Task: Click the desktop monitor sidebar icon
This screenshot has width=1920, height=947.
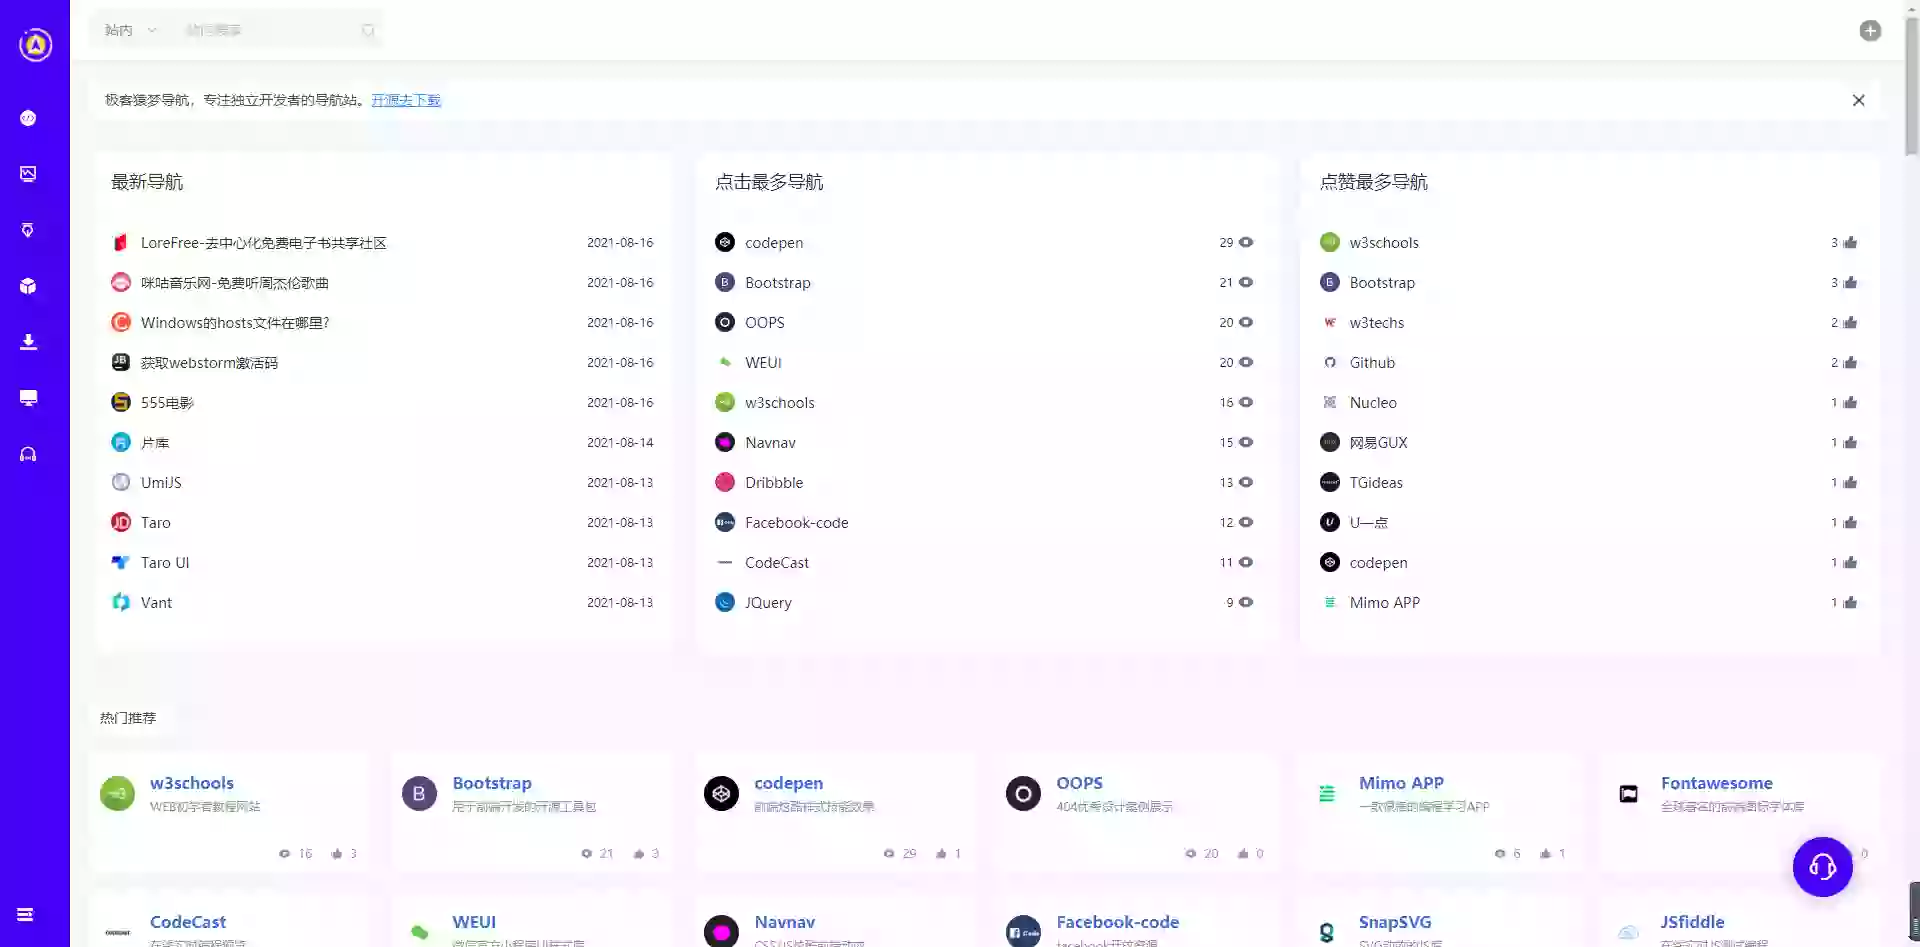Action: click(28, 398)
